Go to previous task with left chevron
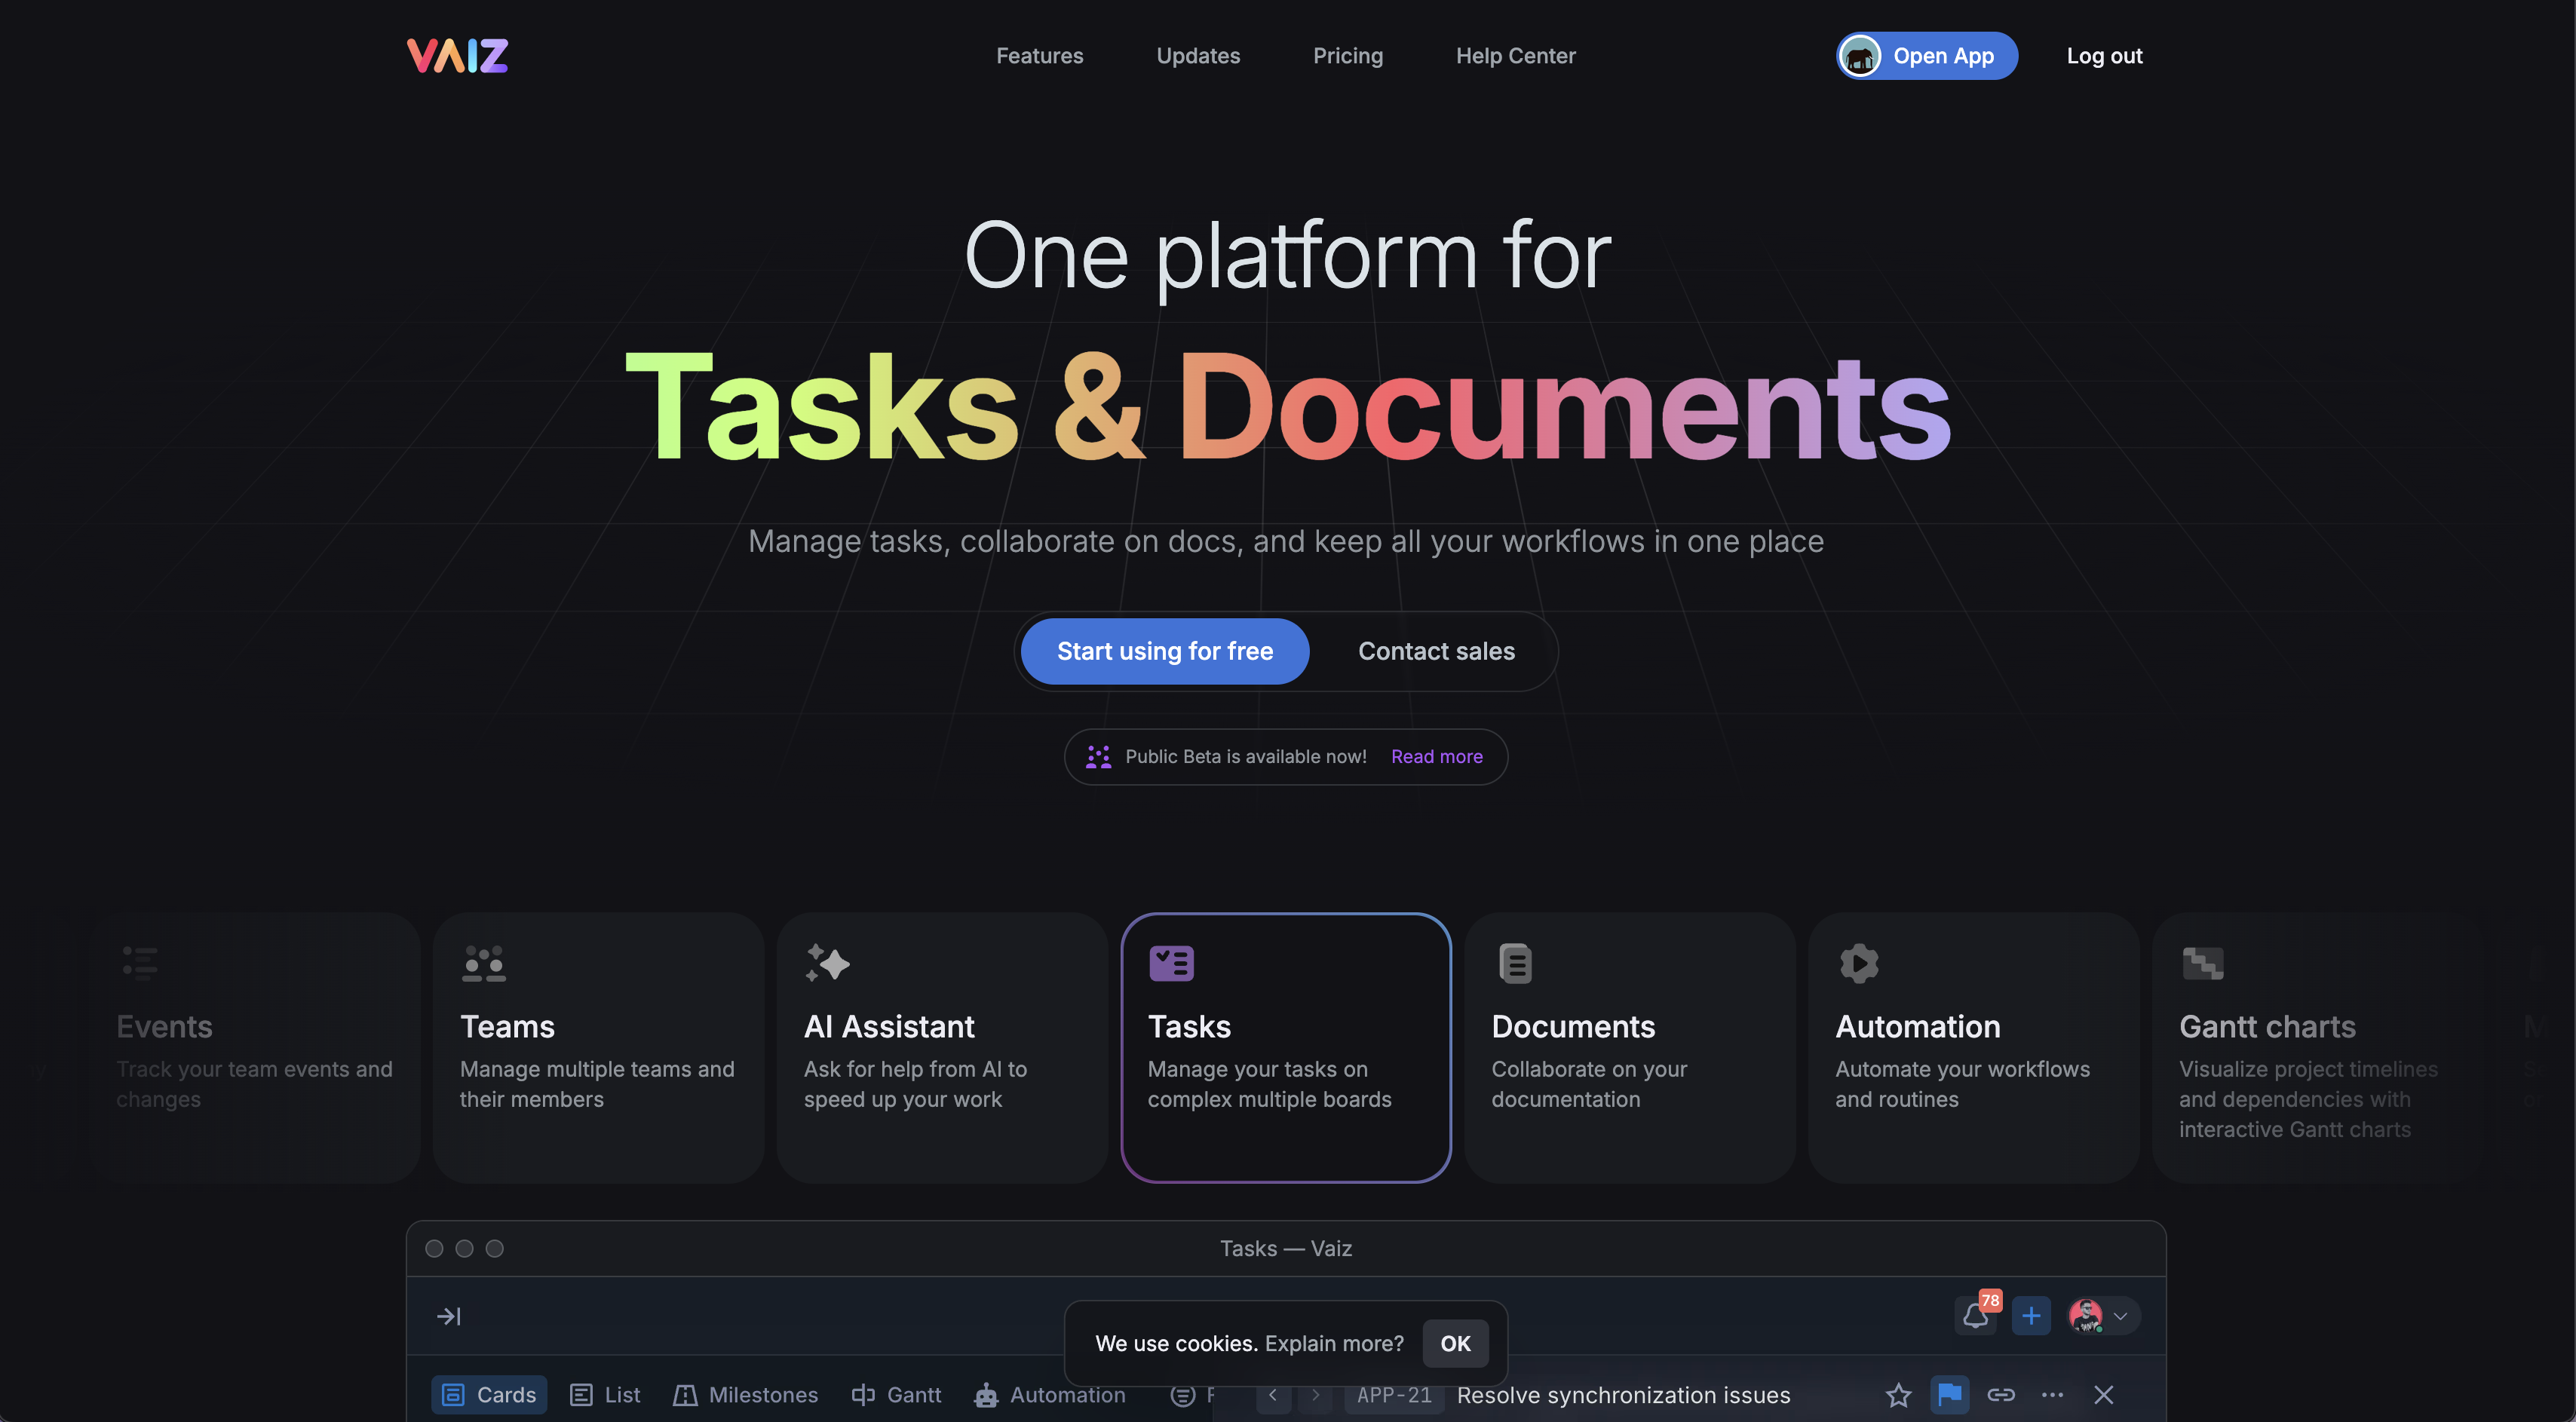Screen dimensions: 2576x1422 point(1273,1395)
